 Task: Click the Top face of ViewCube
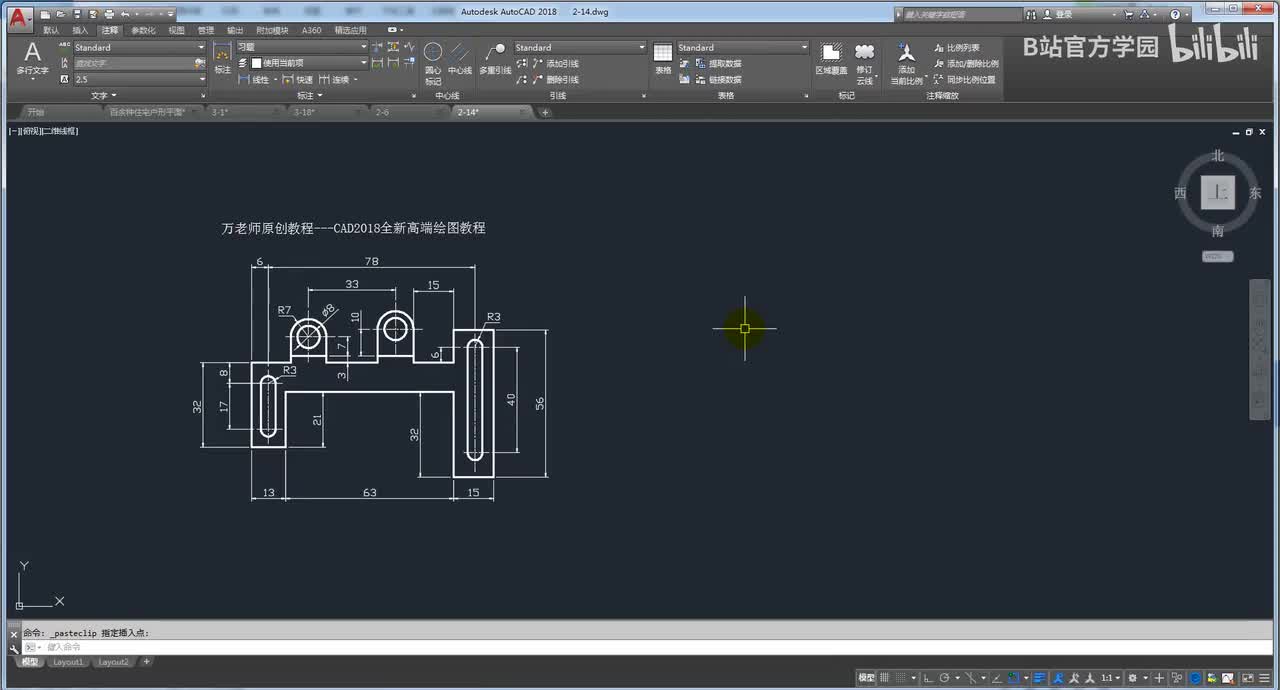pos(1218,193)
